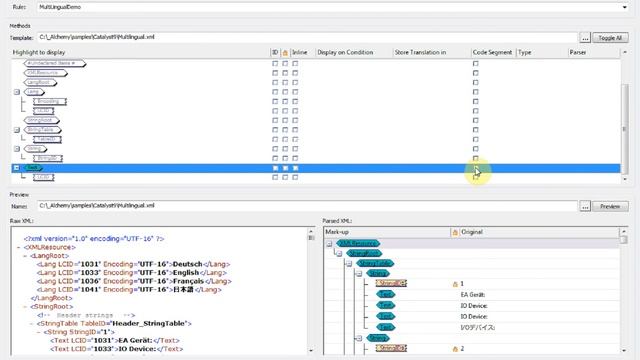Select StringID tag beside value 1
The height and width of the screenshot is (360, 640).
pyautogui.click(x=391, y=283)
